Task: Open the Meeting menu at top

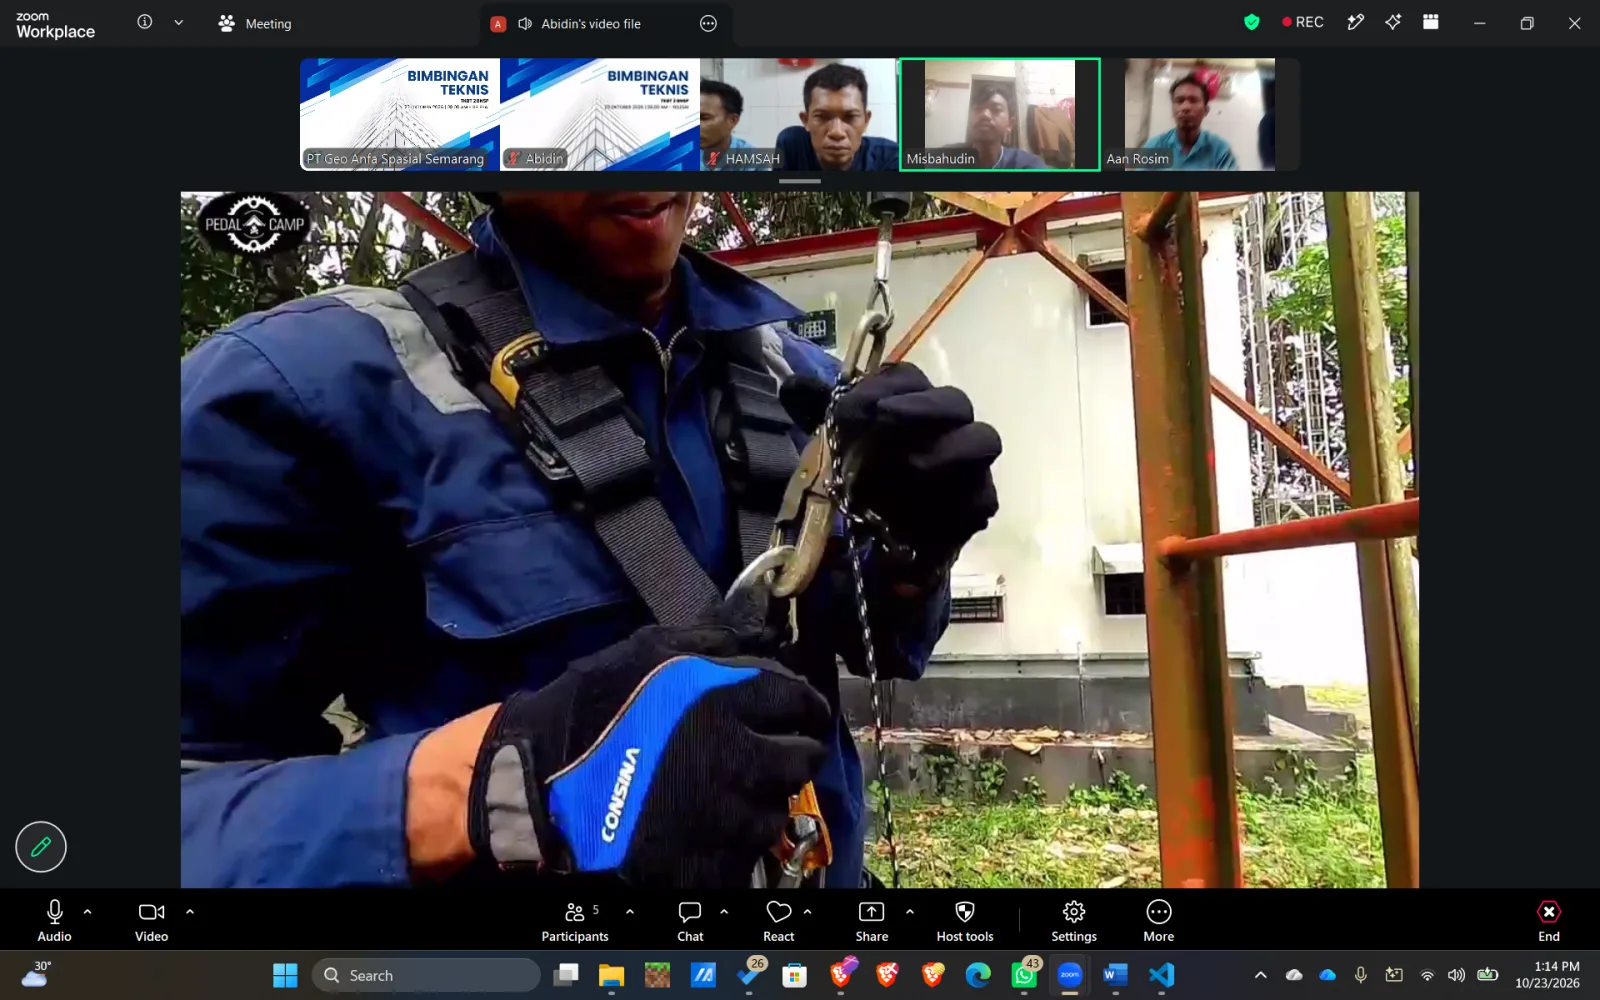Action: coord(255,23)
